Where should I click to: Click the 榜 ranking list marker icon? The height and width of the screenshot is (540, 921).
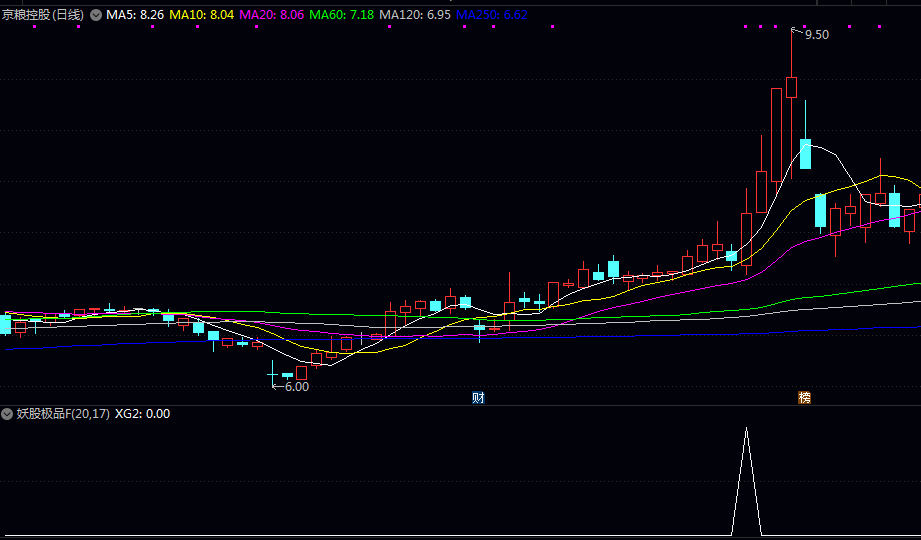[x=804, y=397]
